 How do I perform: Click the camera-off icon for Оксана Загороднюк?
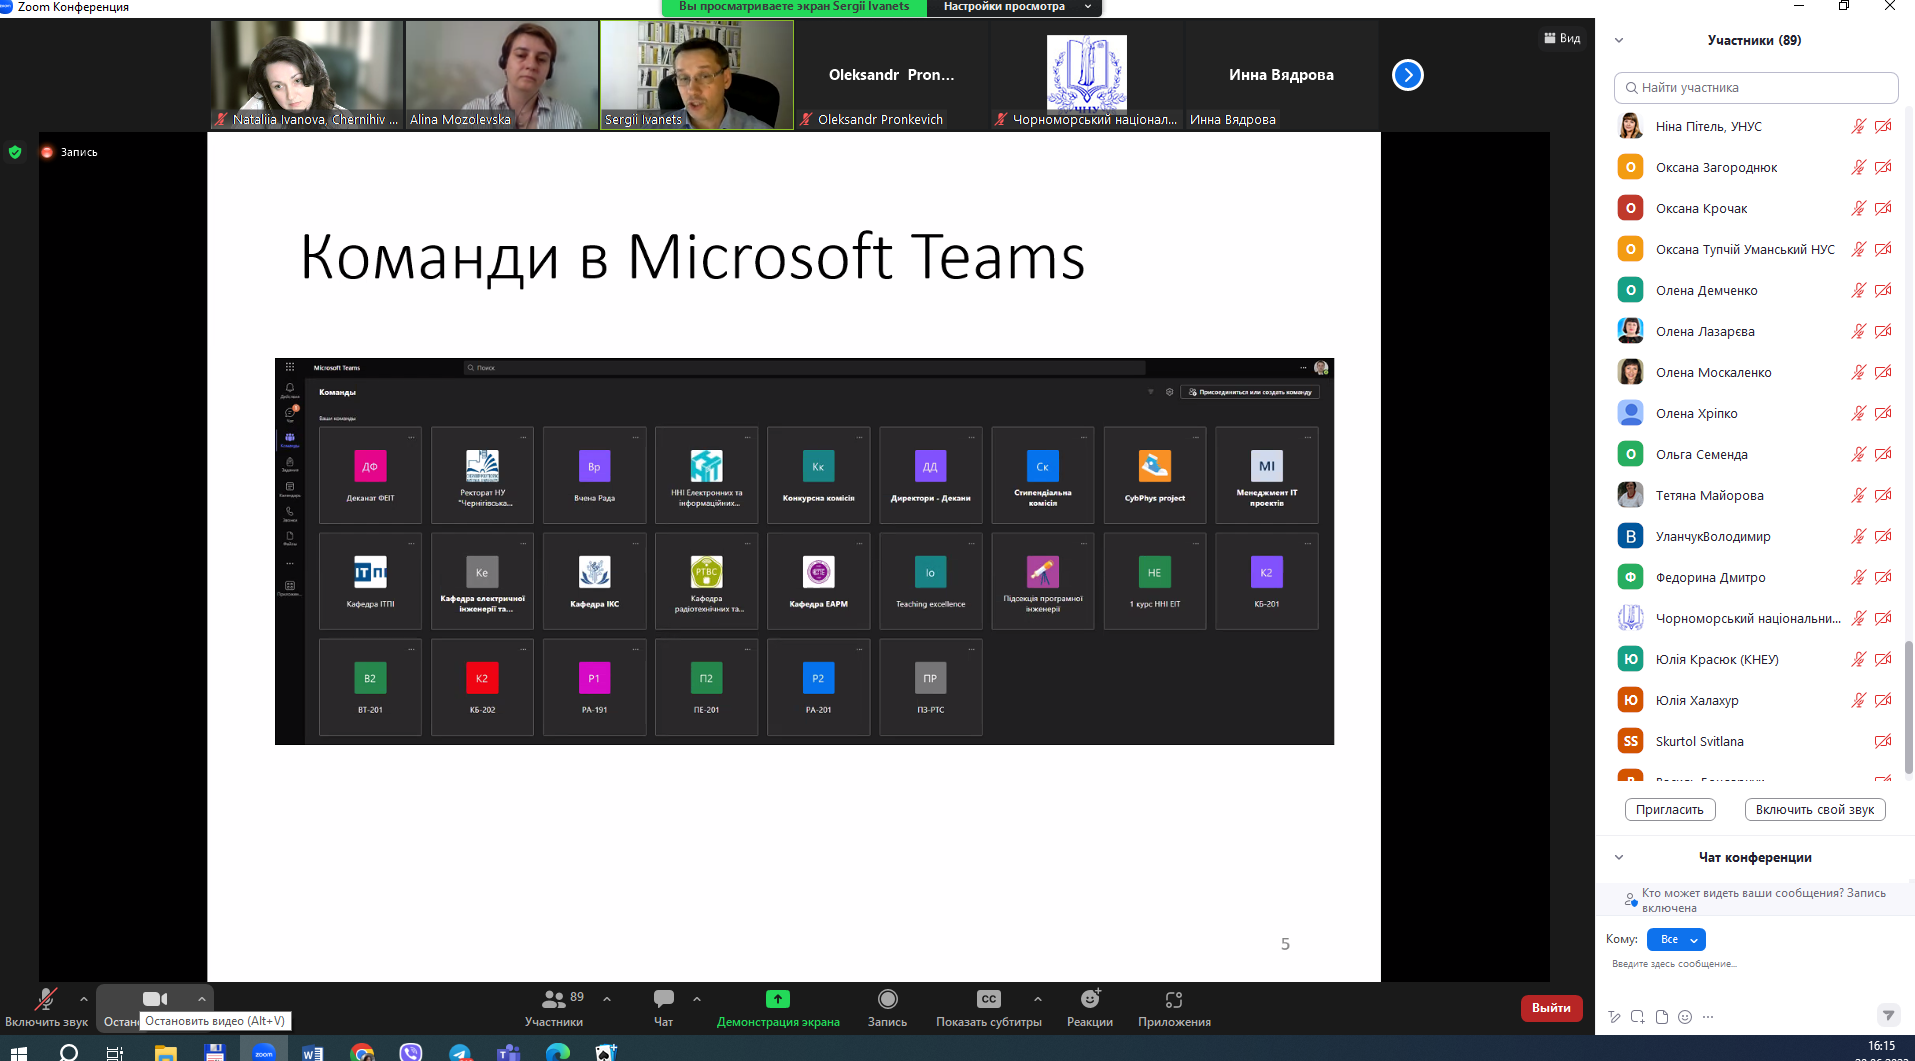click(x=1883, y=167)
